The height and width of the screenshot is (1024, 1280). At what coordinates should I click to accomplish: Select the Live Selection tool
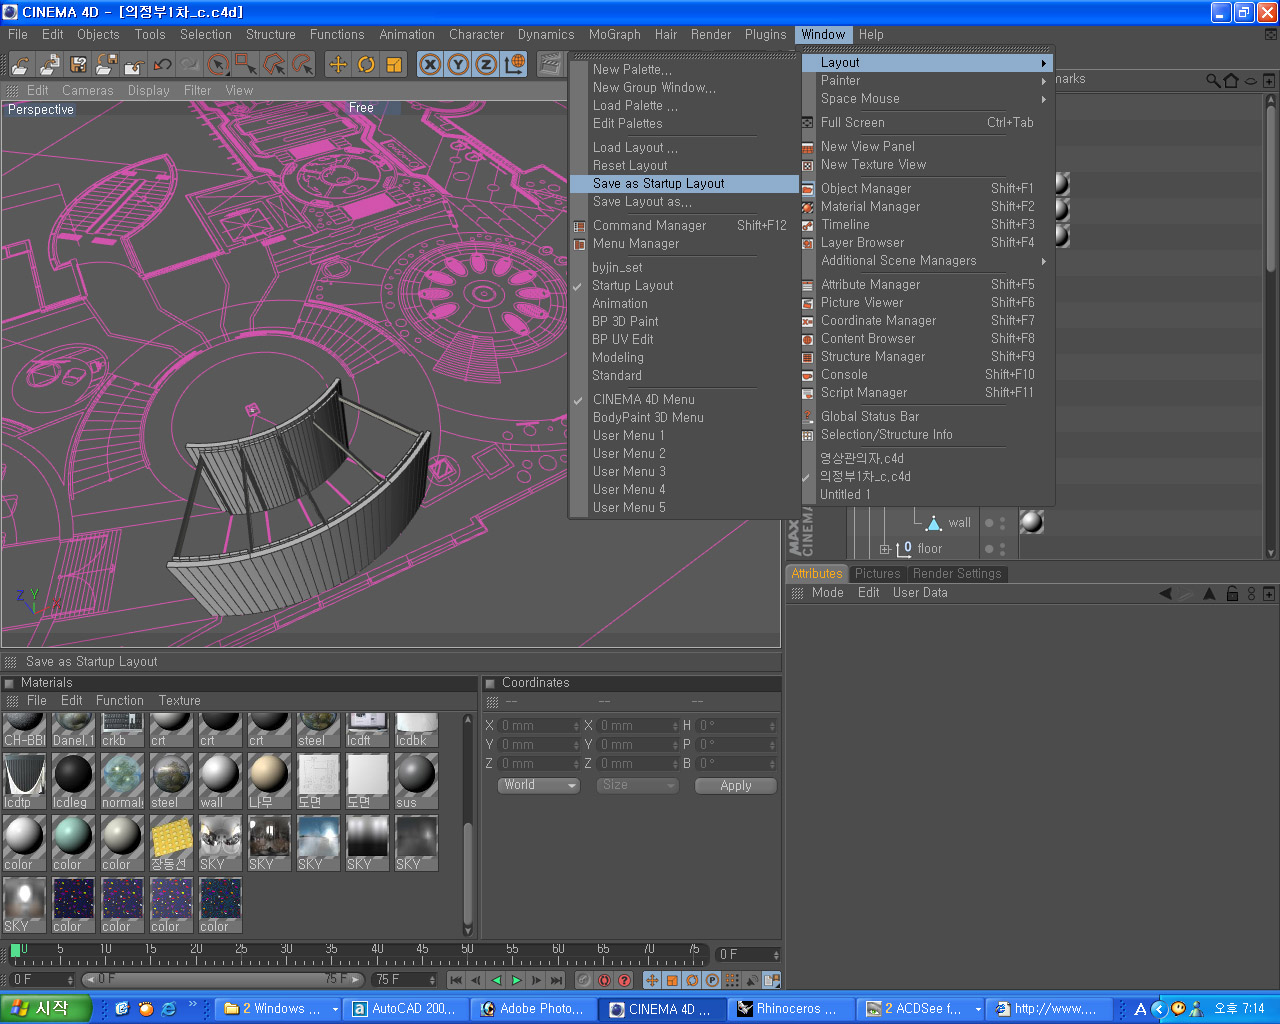tap(219, 65)
